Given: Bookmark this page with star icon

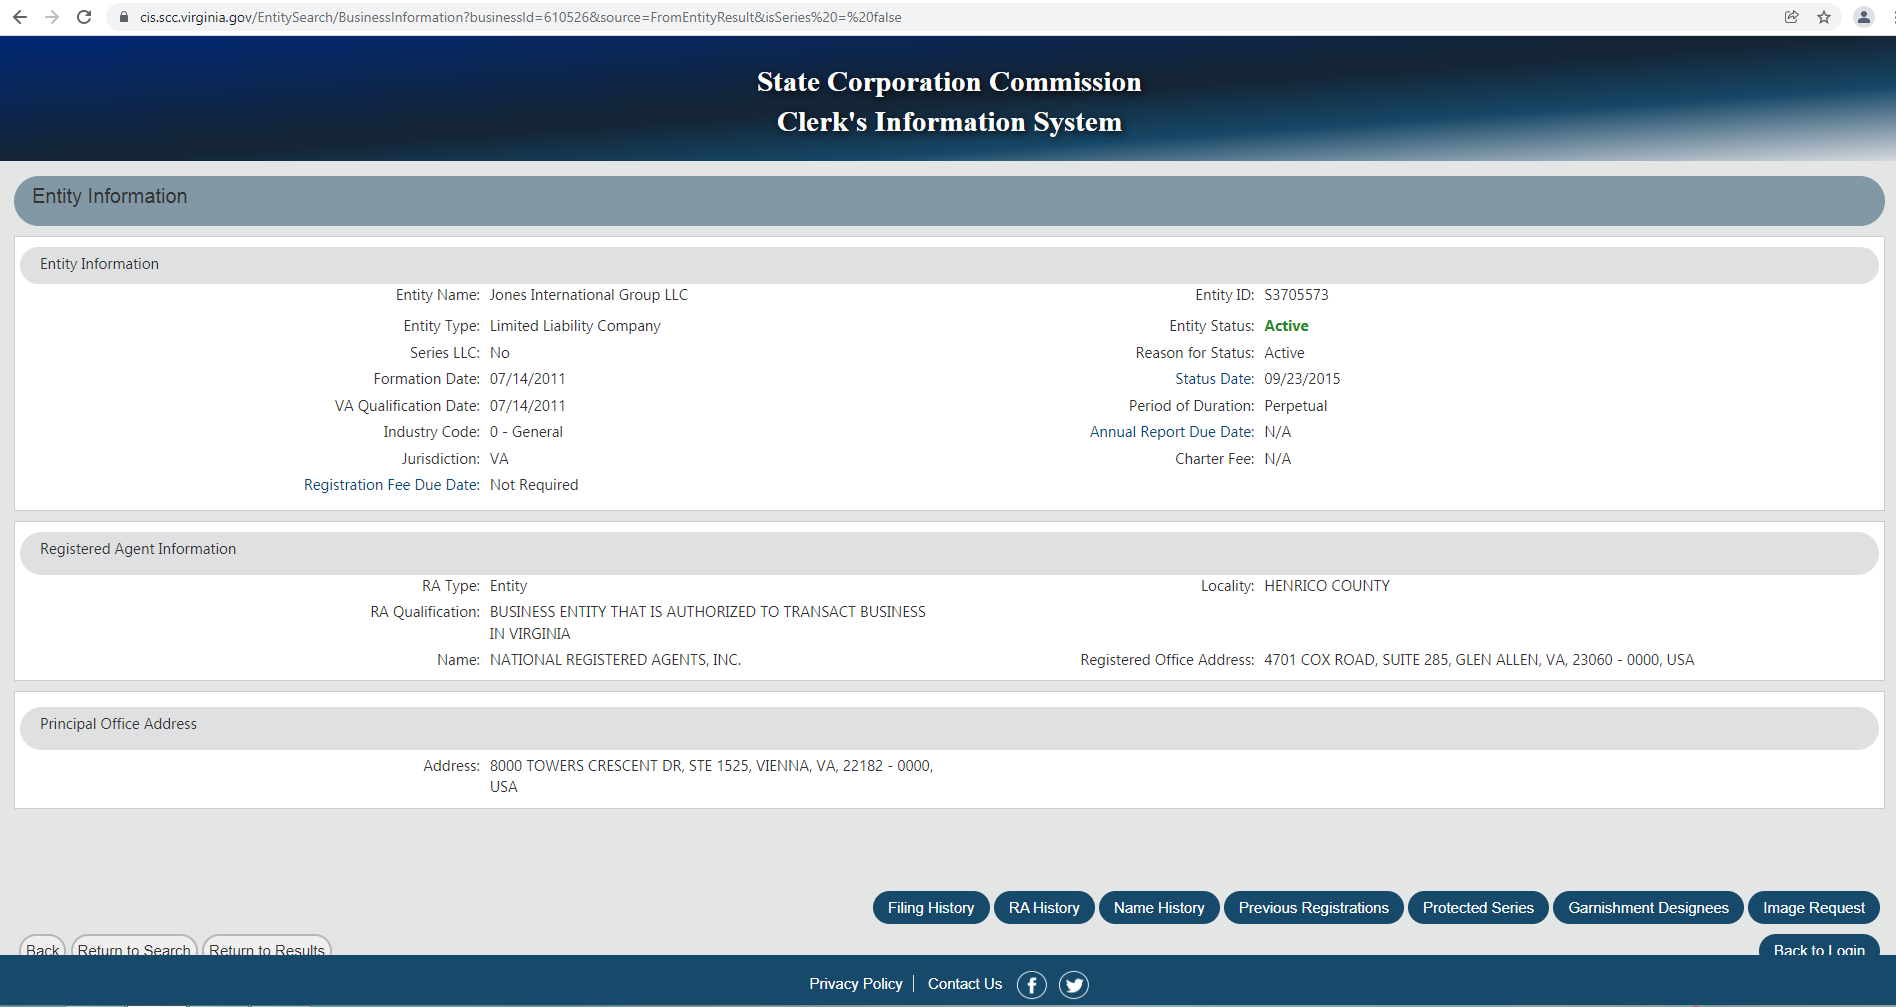Looking at the screenshot, I should (1824, 17).
